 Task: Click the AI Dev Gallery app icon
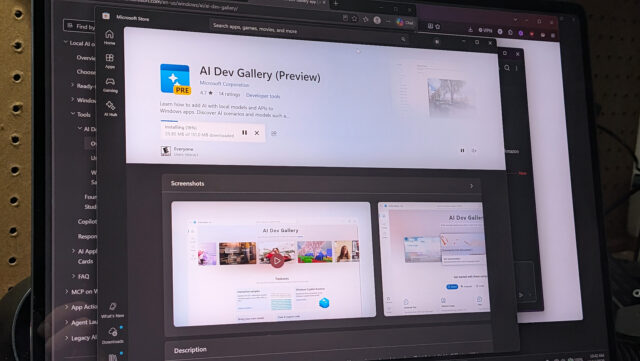tap(176, 79)
